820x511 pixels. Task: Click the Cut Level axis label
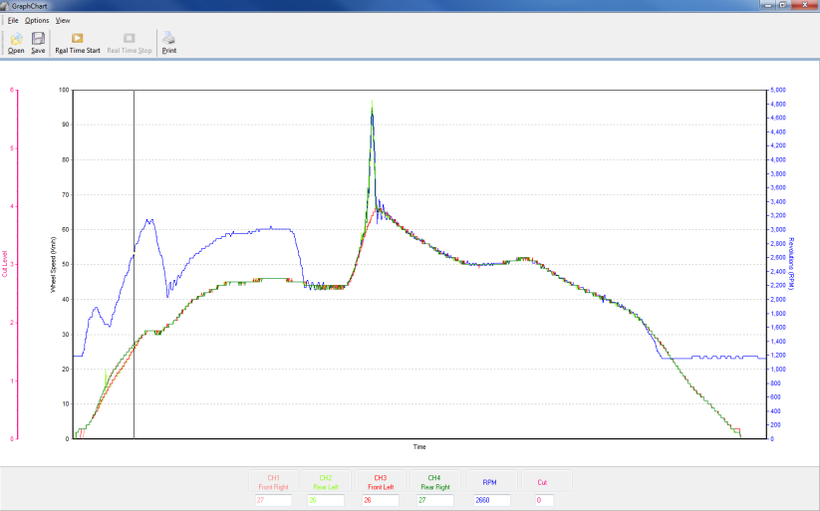point(5,264)
